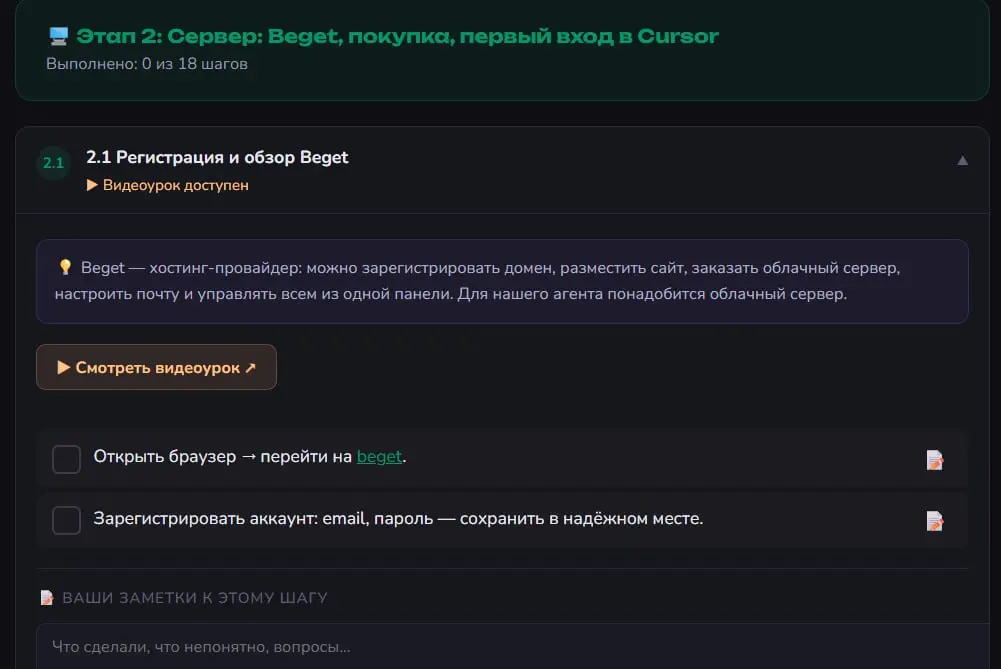The width and height of the screenshot is (1001, 669).
Task: Click the Выполнено: 0 из 18 шагов text
Action: pyautogui.click(x=147, y=64)
